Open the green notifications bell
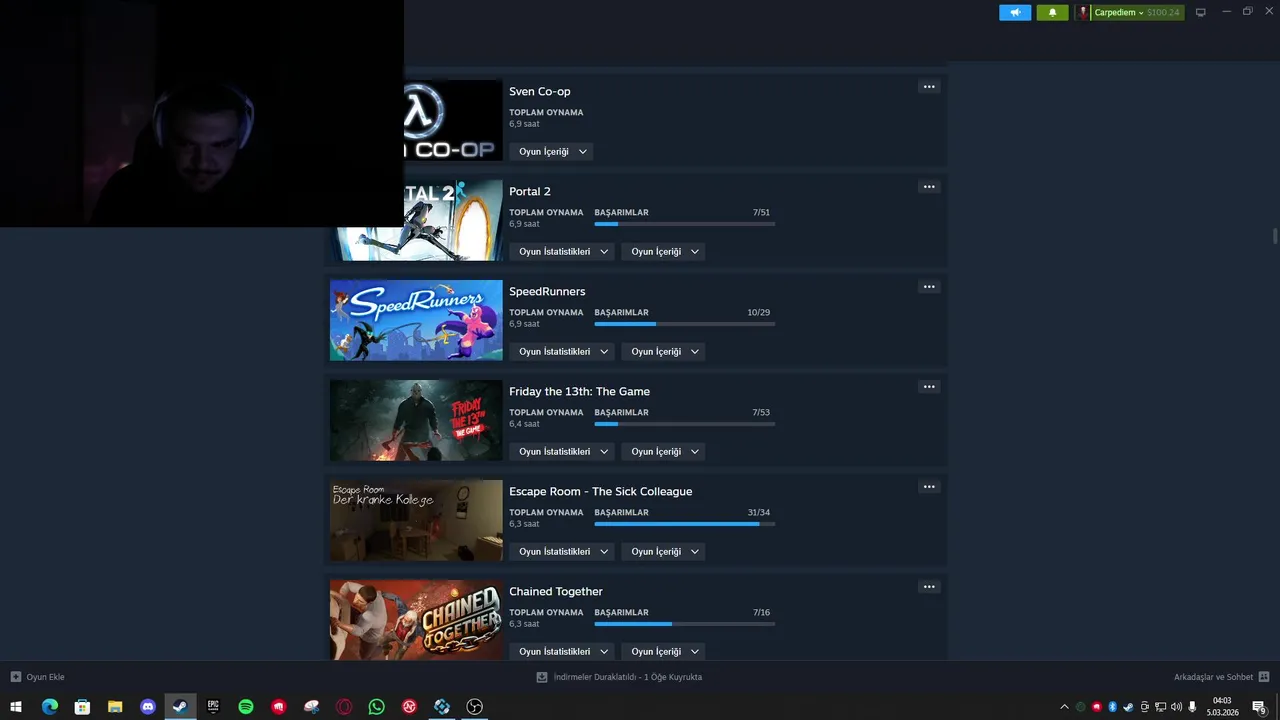 pos(1052,13)
